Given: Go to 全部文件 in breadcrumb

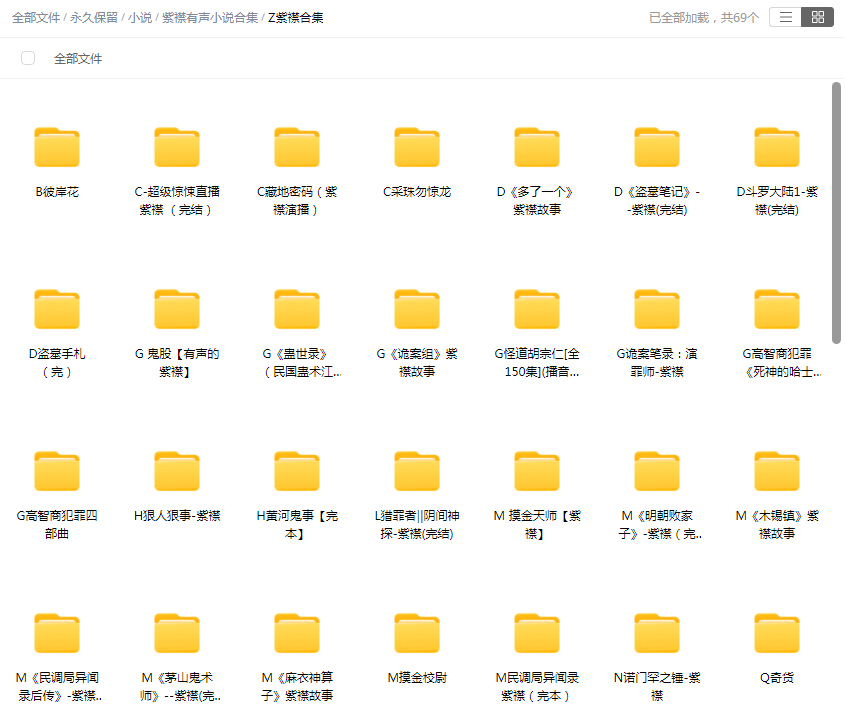Looking at the screenshot, I should 36,18.
